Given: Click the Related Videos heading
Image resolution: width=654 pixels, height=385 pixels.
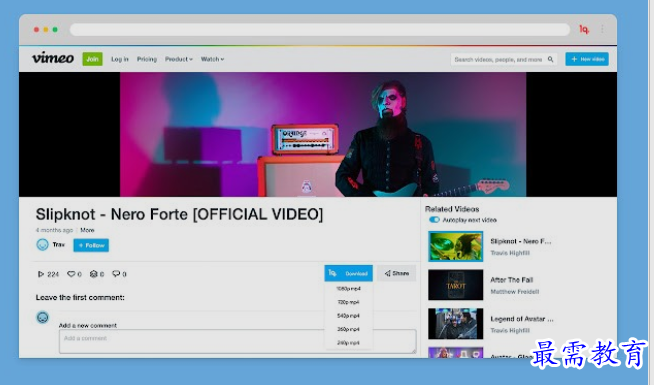Looking at the screenshot, I should pos(452,209).
